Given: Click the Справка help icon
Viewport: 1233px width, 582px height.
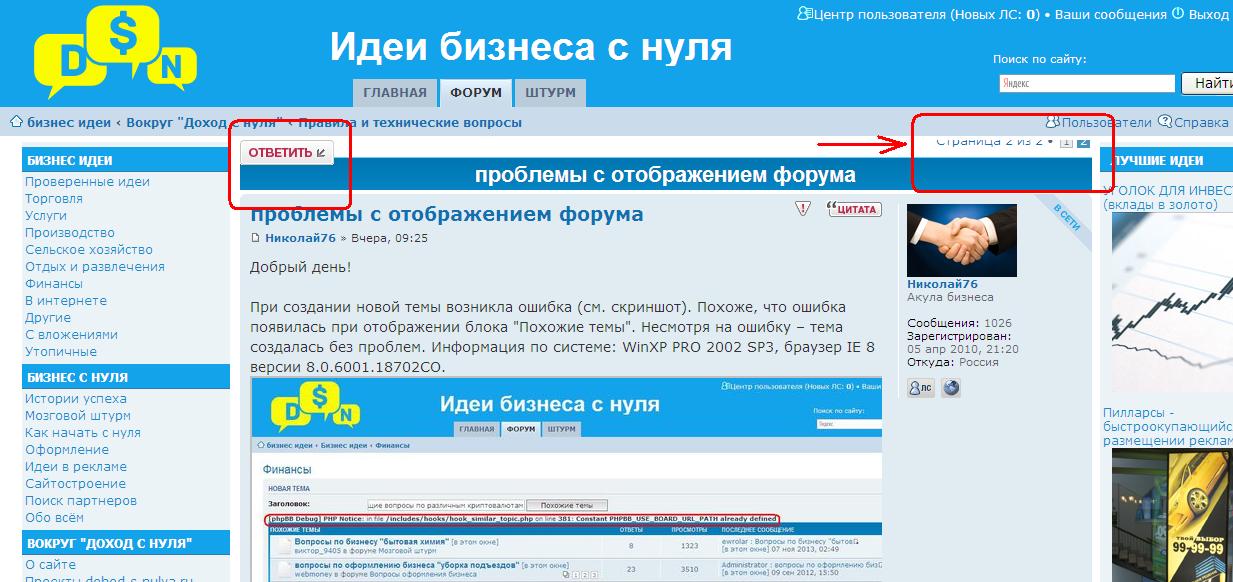Looking at the screenshot, I should [1164, 122].
